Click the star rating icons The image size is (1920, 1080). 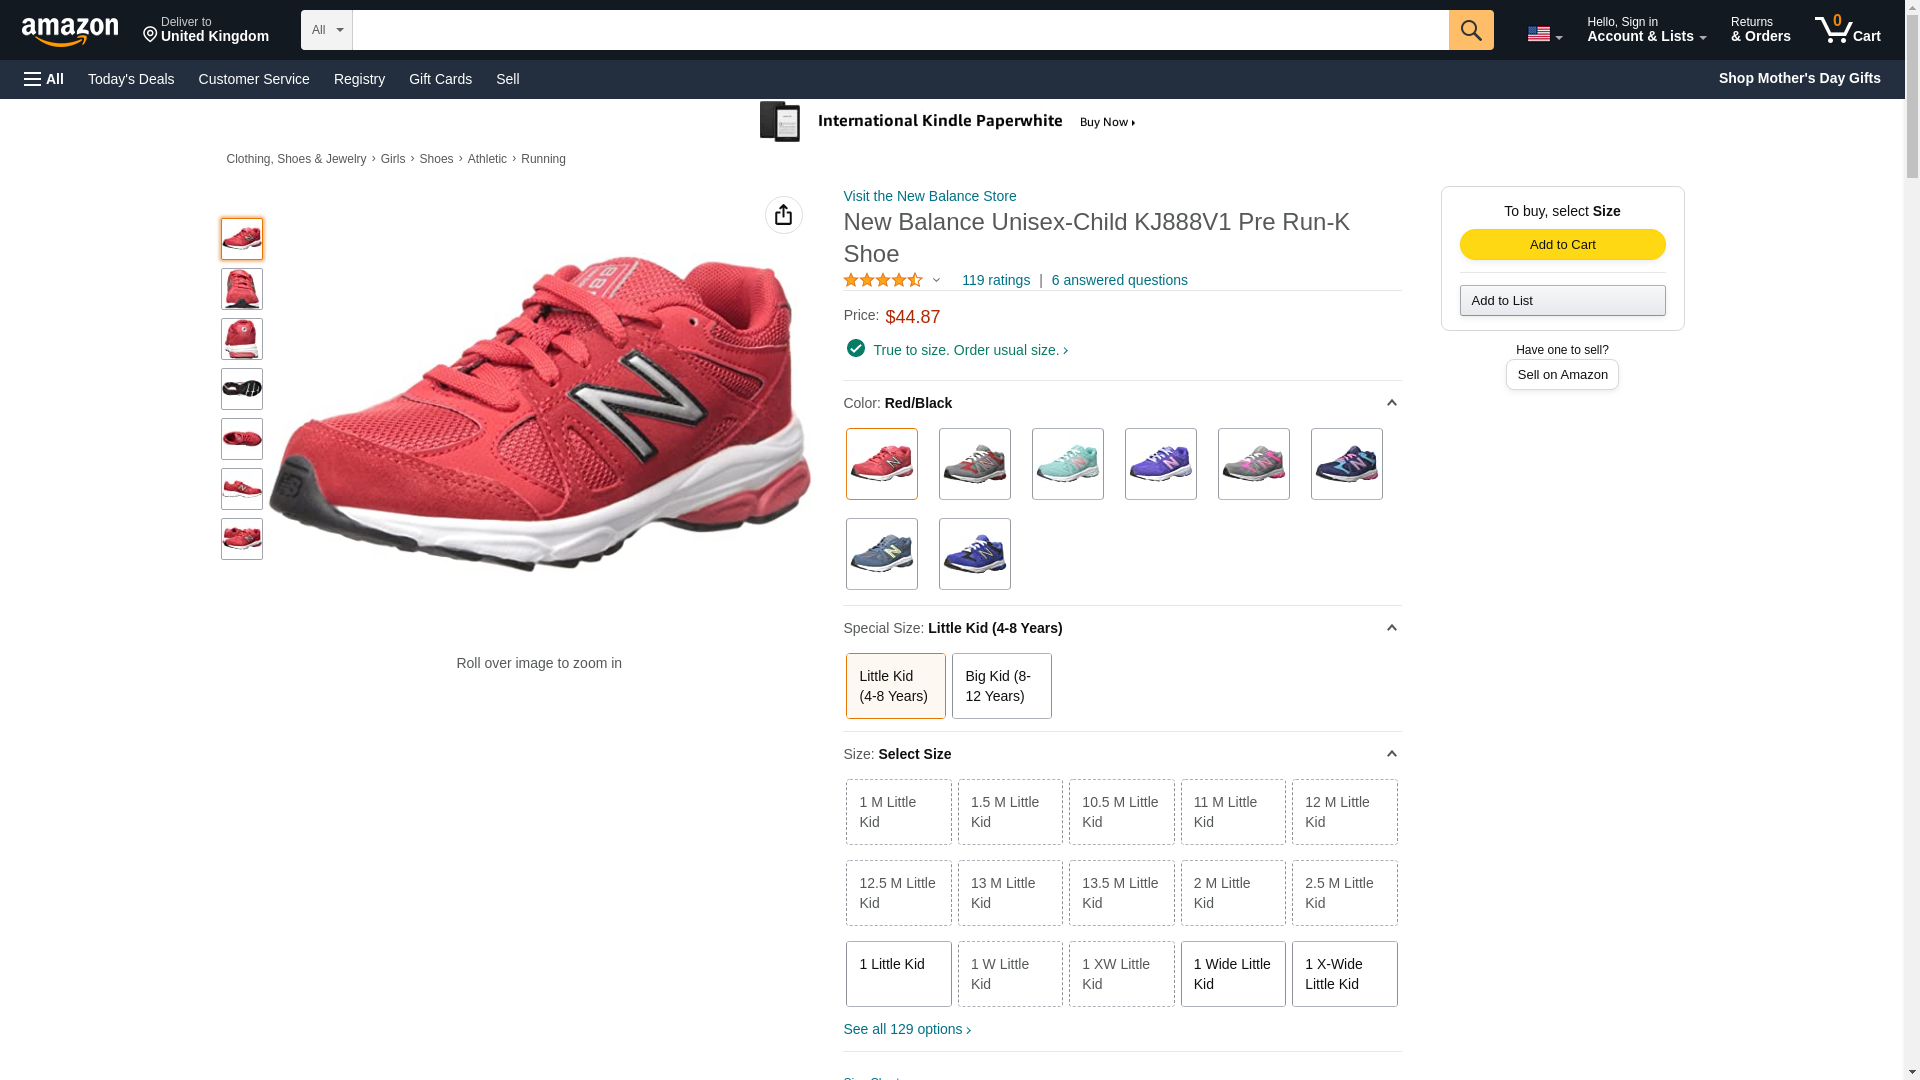pyautogui.click(x=883, y=281)
